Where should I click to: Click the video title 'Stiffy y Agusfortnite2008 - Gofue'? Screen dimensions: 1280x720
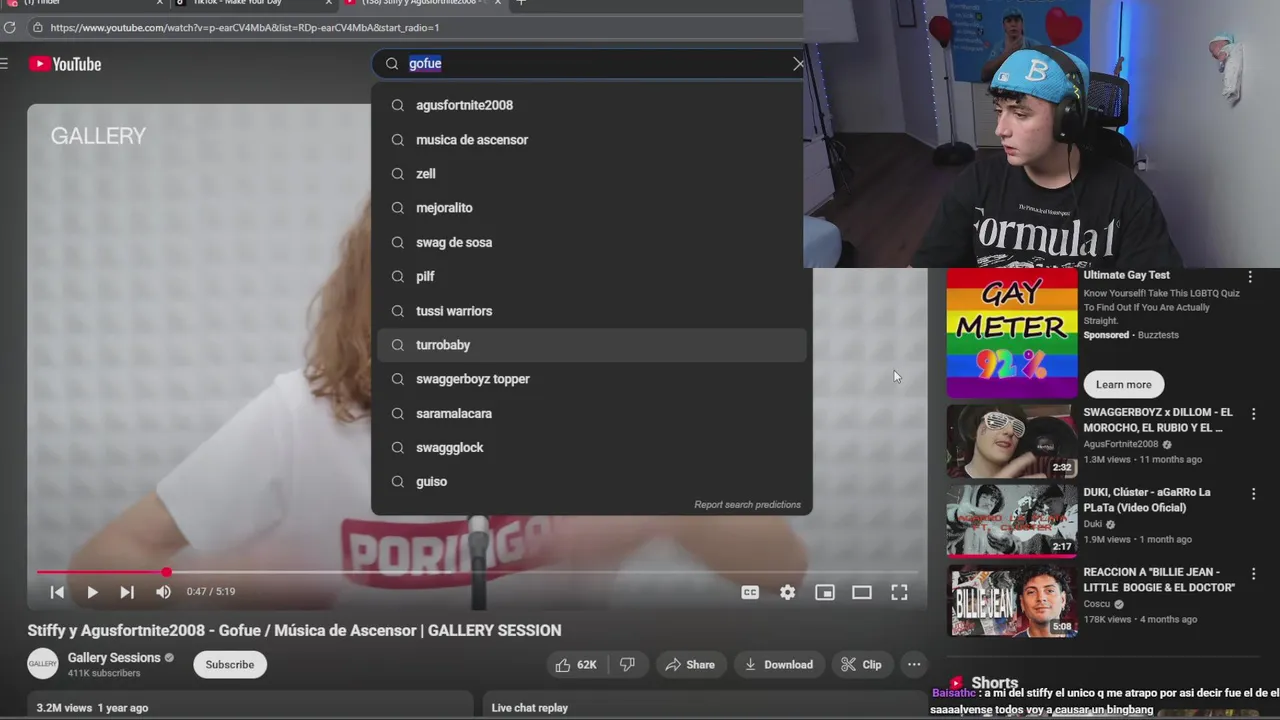pyautogui.click(x=294, y=631)
